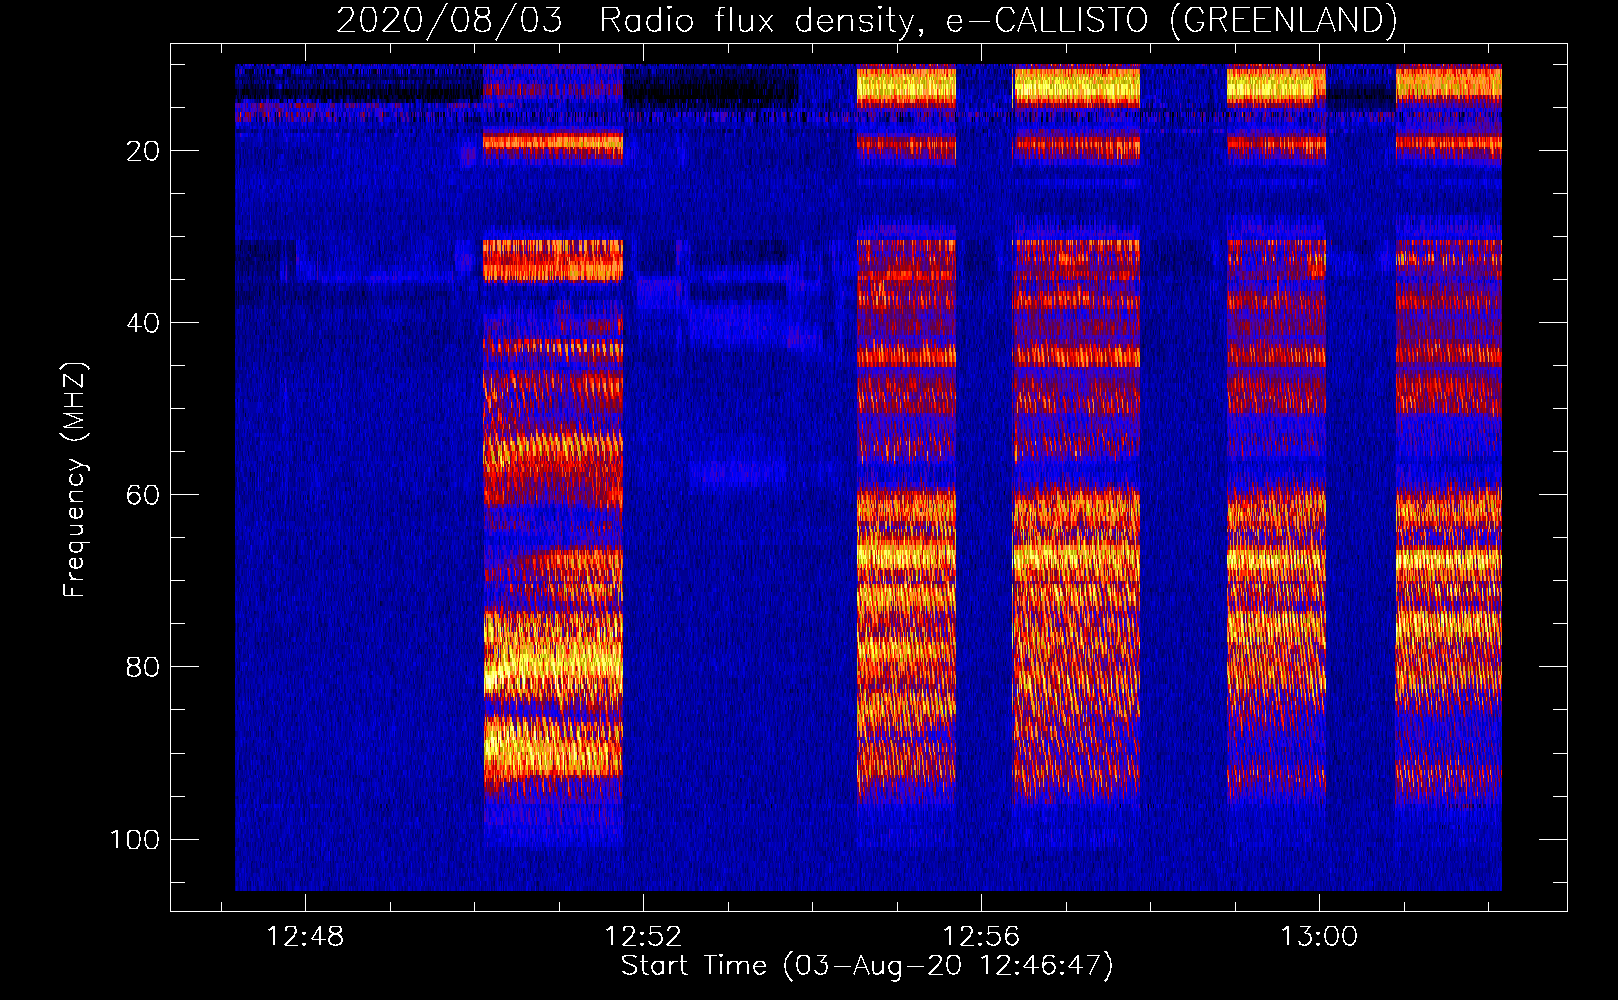This screenshot has height=1000, width=1618.
Task: Click the '60' frequency tick label
Action: click(143, 495)
